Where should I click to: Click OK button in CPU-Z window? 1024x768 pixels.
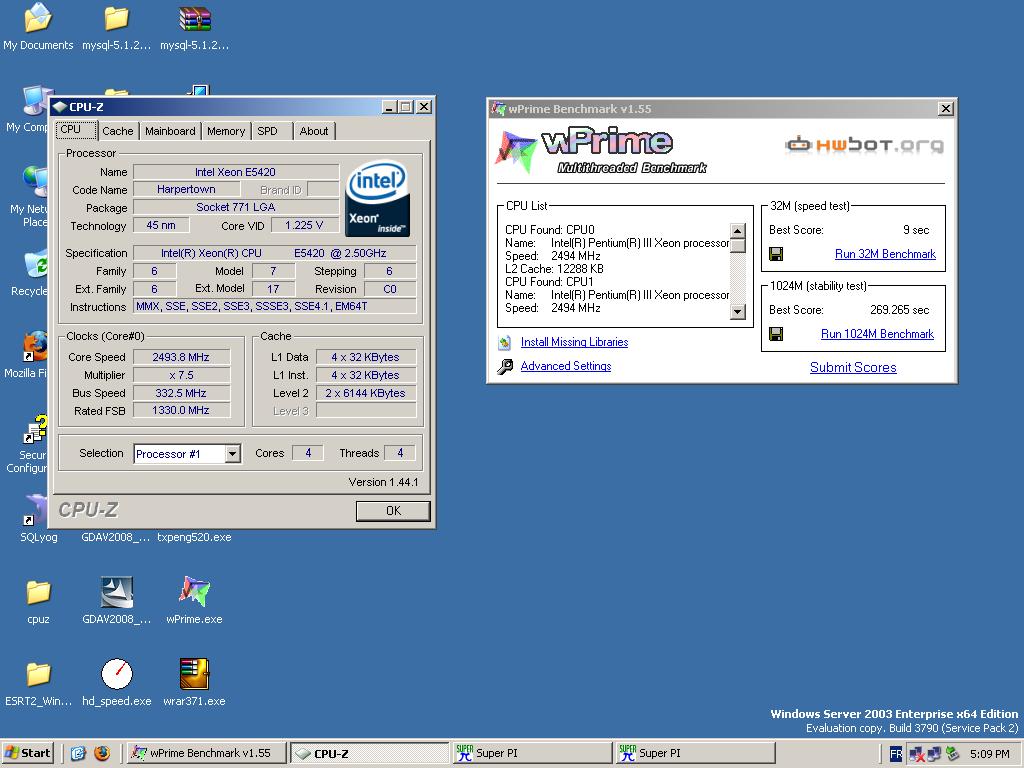(393, 511)
